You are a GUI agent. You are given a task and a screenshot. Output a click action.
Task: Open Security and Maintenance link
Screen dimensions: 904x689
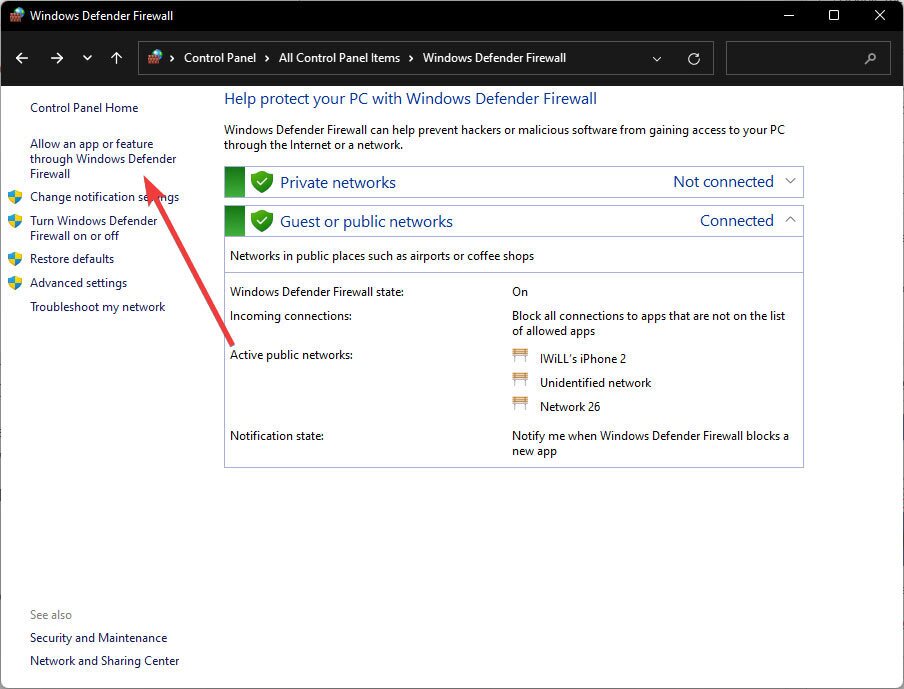click(x=99, y=638)
